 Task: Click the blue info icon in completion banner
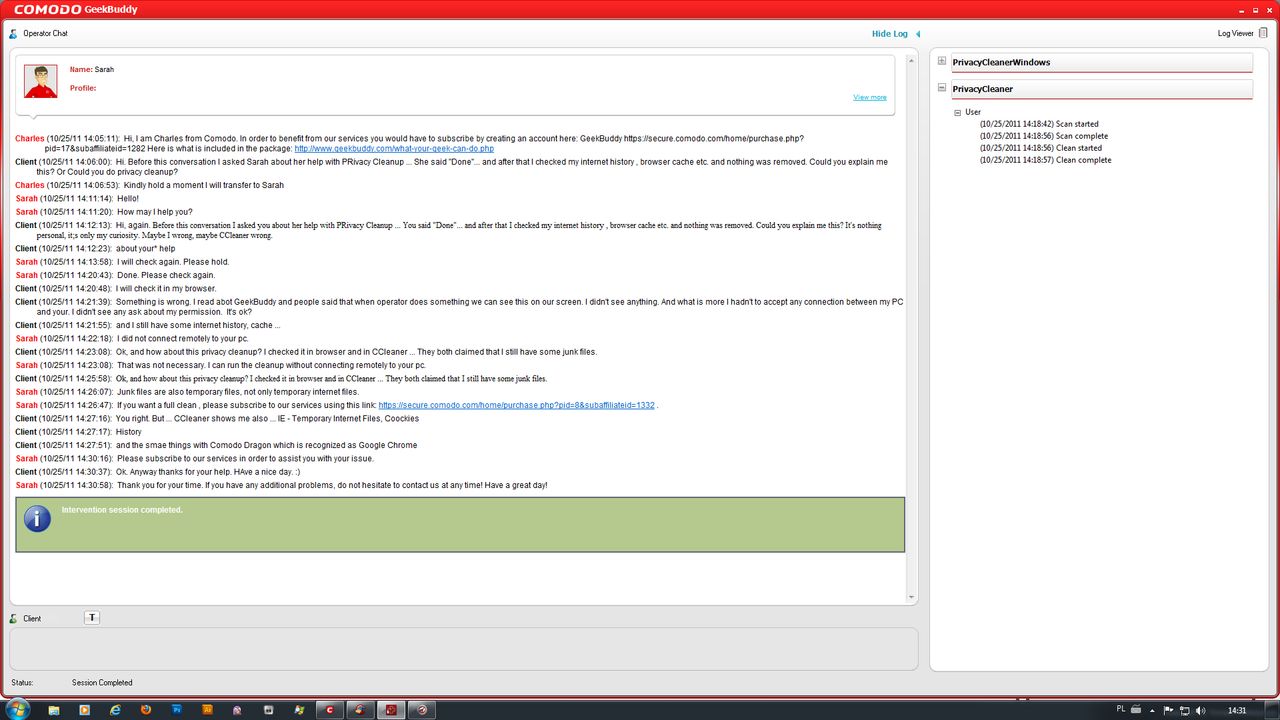[37, 518]
